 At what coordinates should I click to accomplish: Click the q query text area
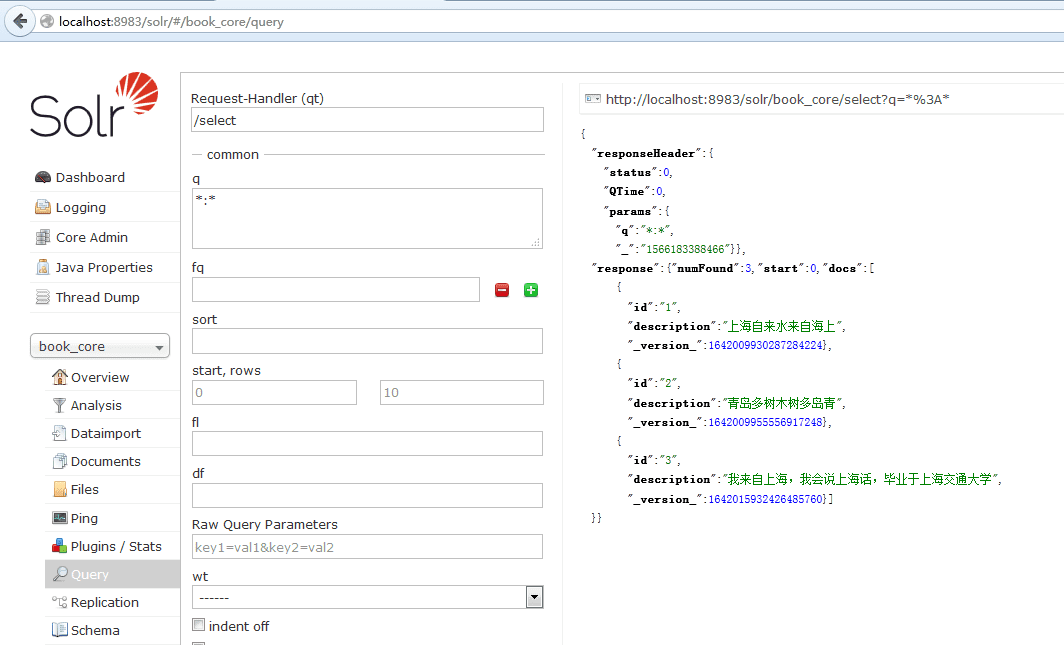(367, 218)
